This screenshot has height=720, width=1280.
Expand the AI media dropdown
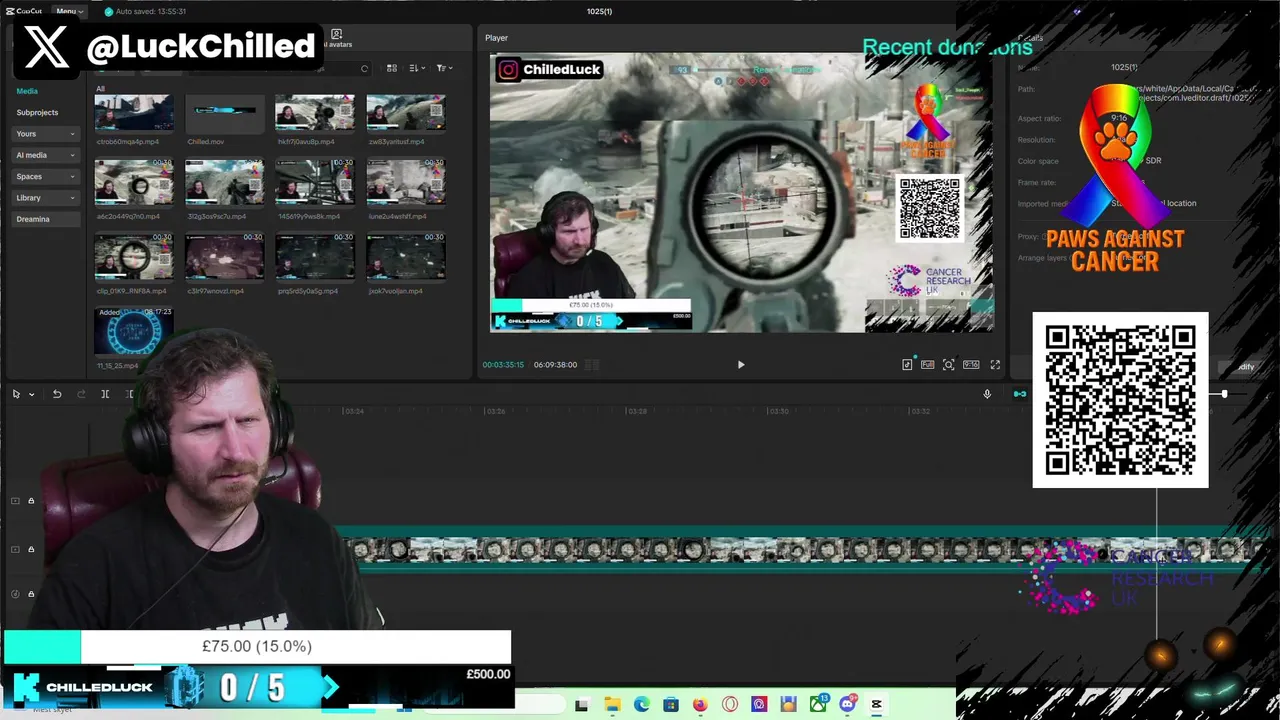pos(46,155)
